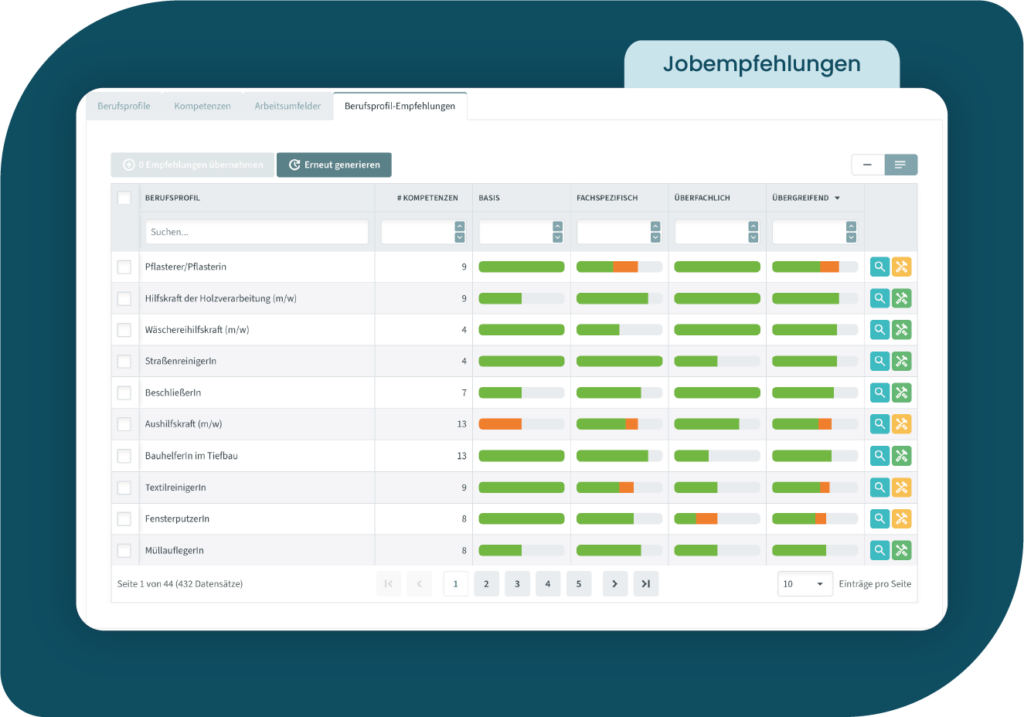Viewport: 1024px width, 717px height.
Task: Switch to expanded row view icon
Action: tap(900, 165)
